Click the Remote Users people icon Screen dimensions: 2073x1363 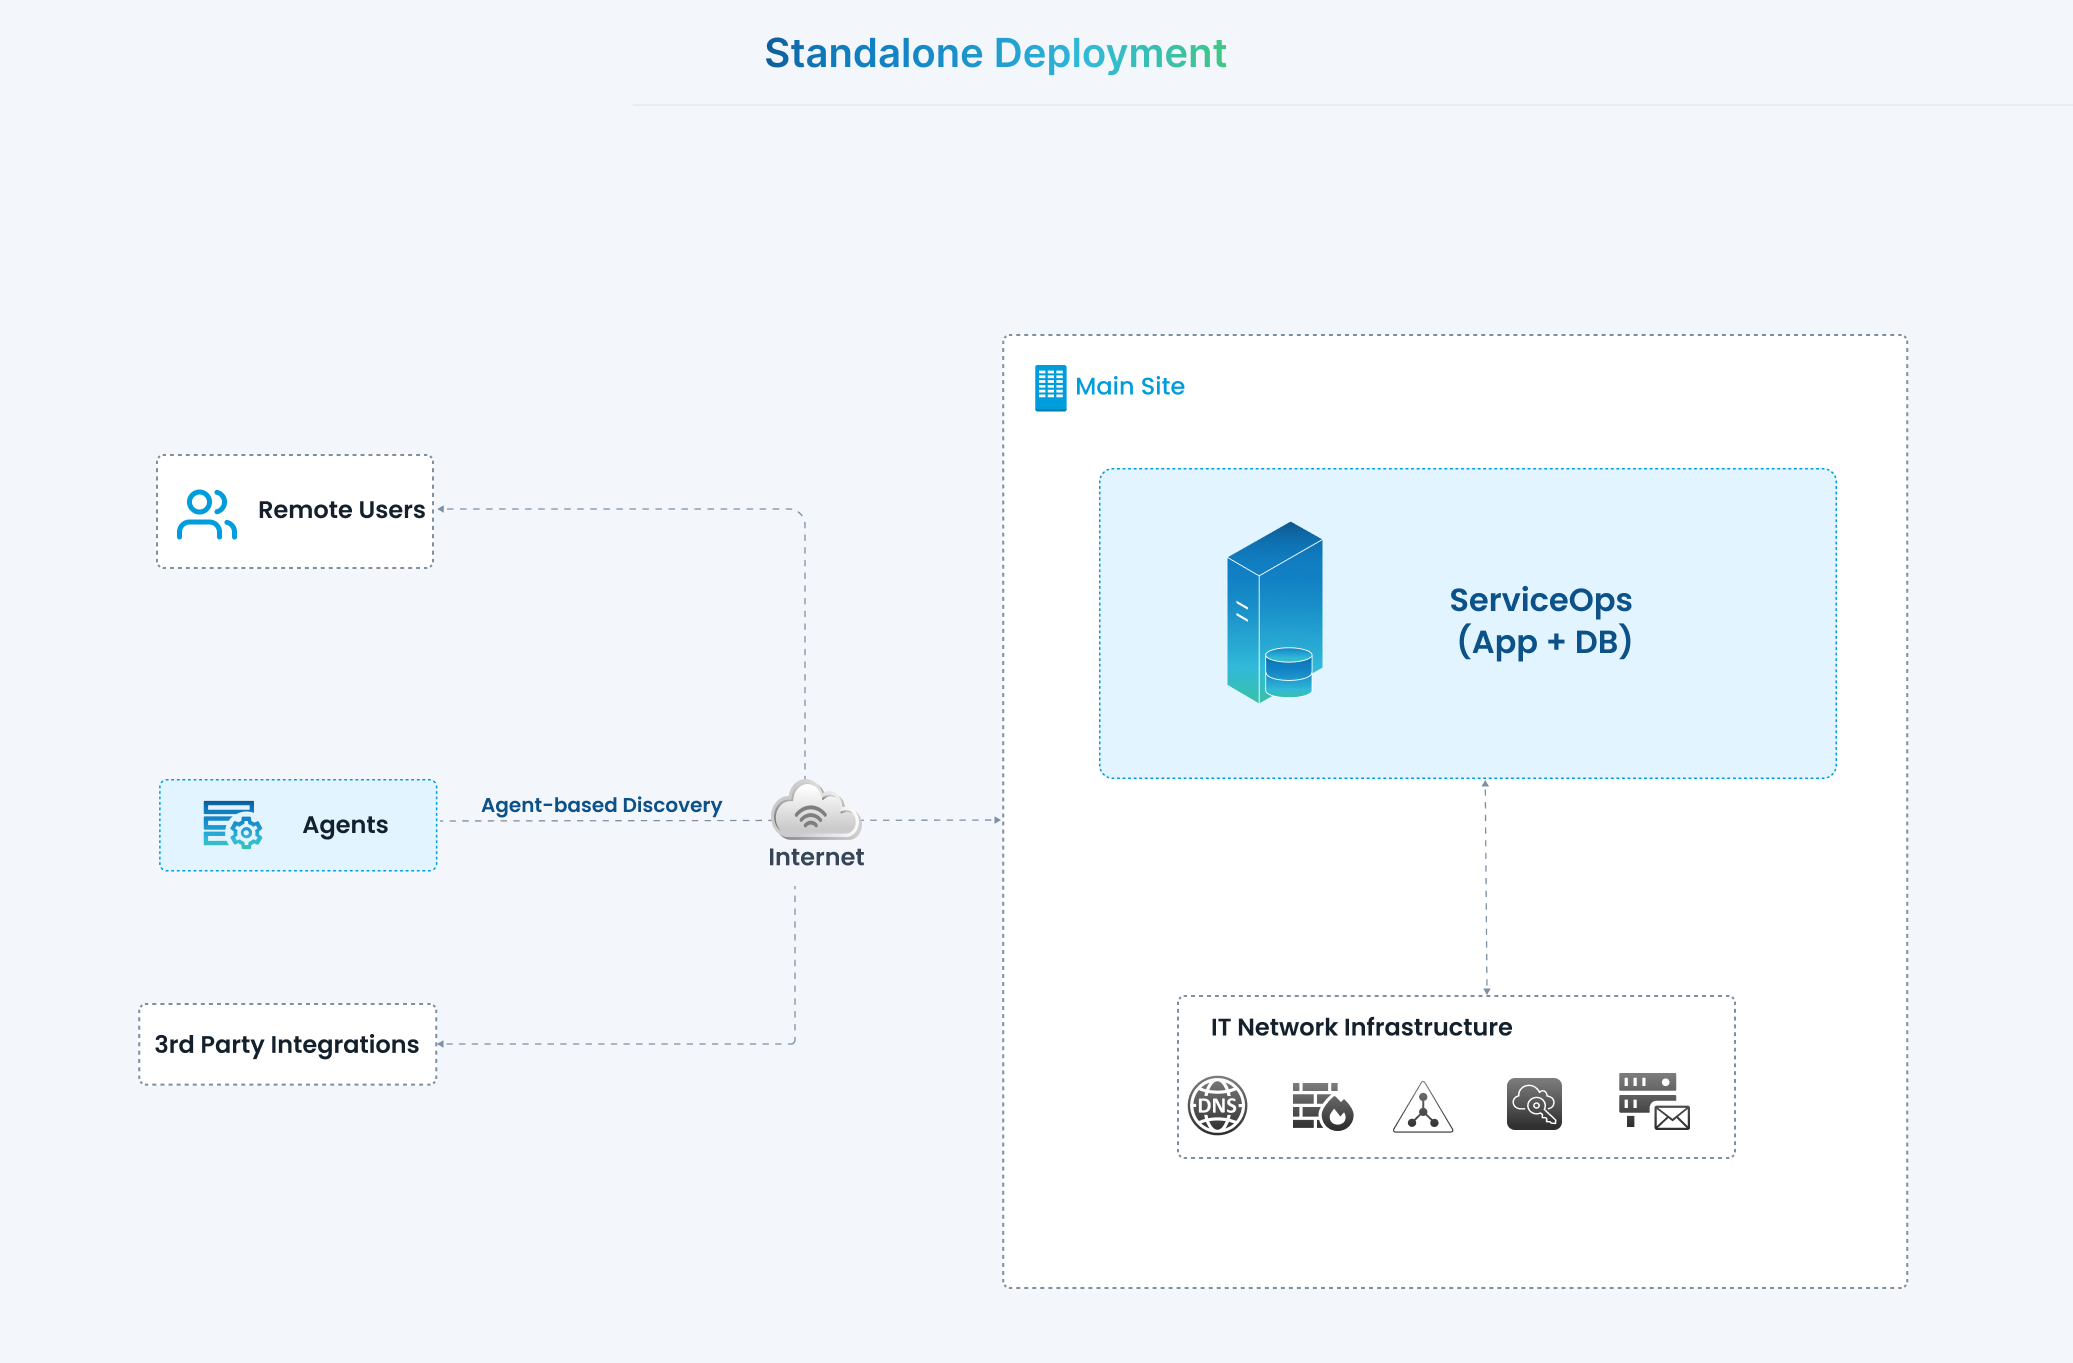click(206, 514)
